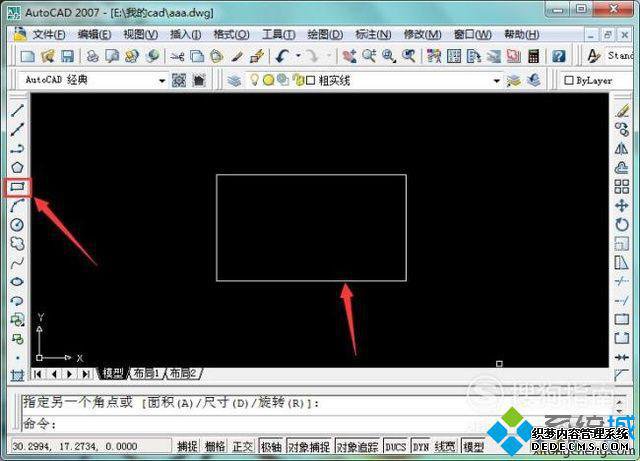Click the Save drawing icon

[x=67, y=56]
